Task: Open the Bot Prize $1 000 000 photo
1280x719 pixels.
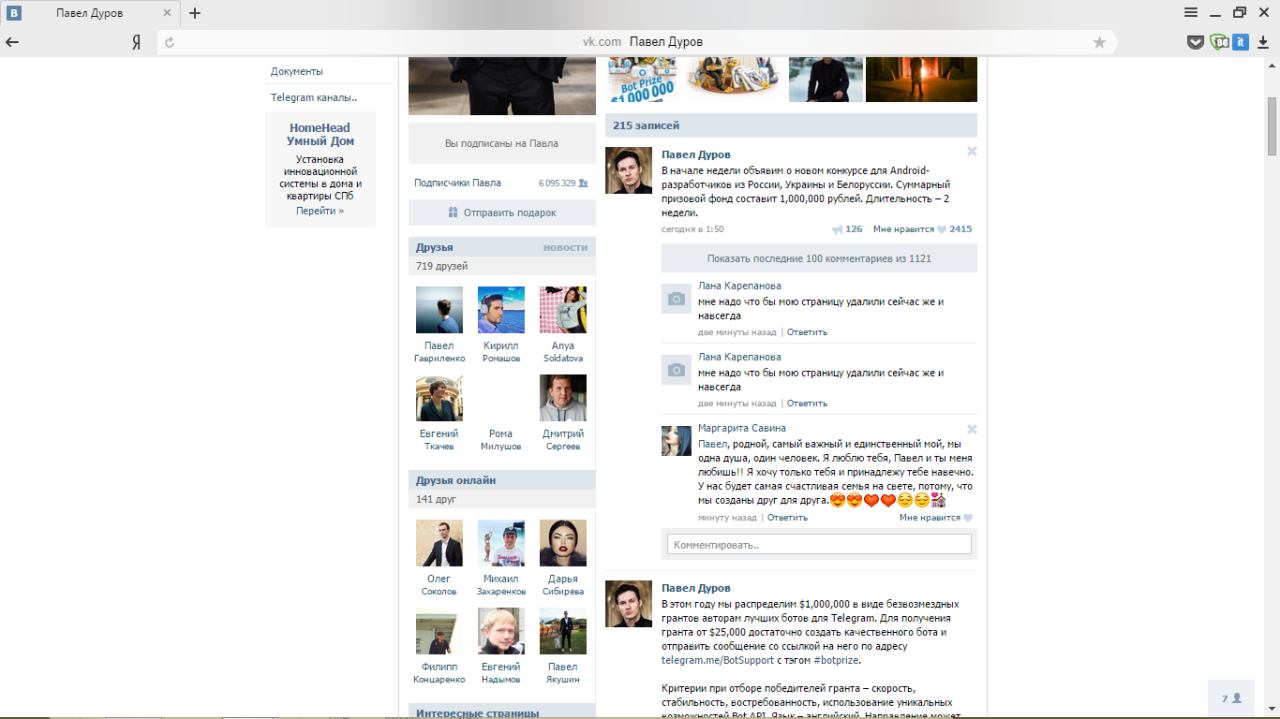Action: click(642, 79)
